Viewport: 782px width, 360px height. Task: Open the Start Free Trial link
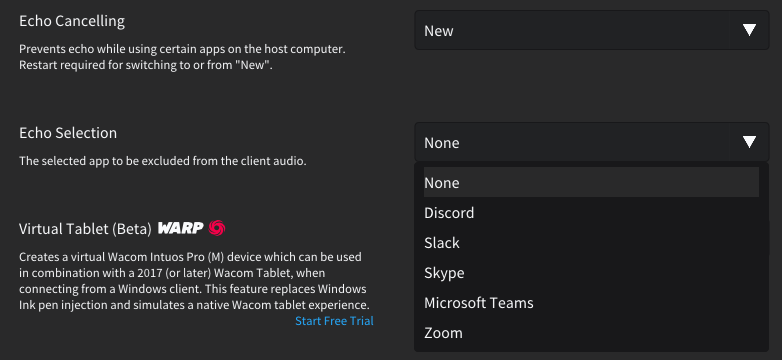click(x=334, y=321)
